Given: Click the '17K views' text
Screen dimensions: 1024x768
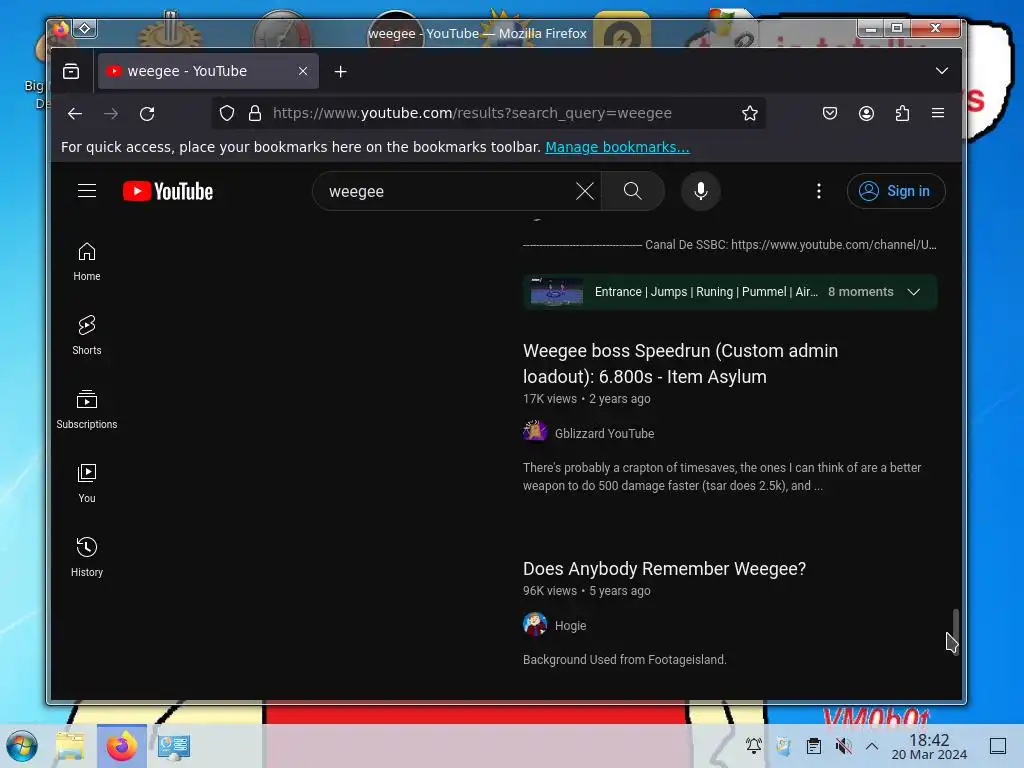Looking at the screenshot, I should [550, 399].
